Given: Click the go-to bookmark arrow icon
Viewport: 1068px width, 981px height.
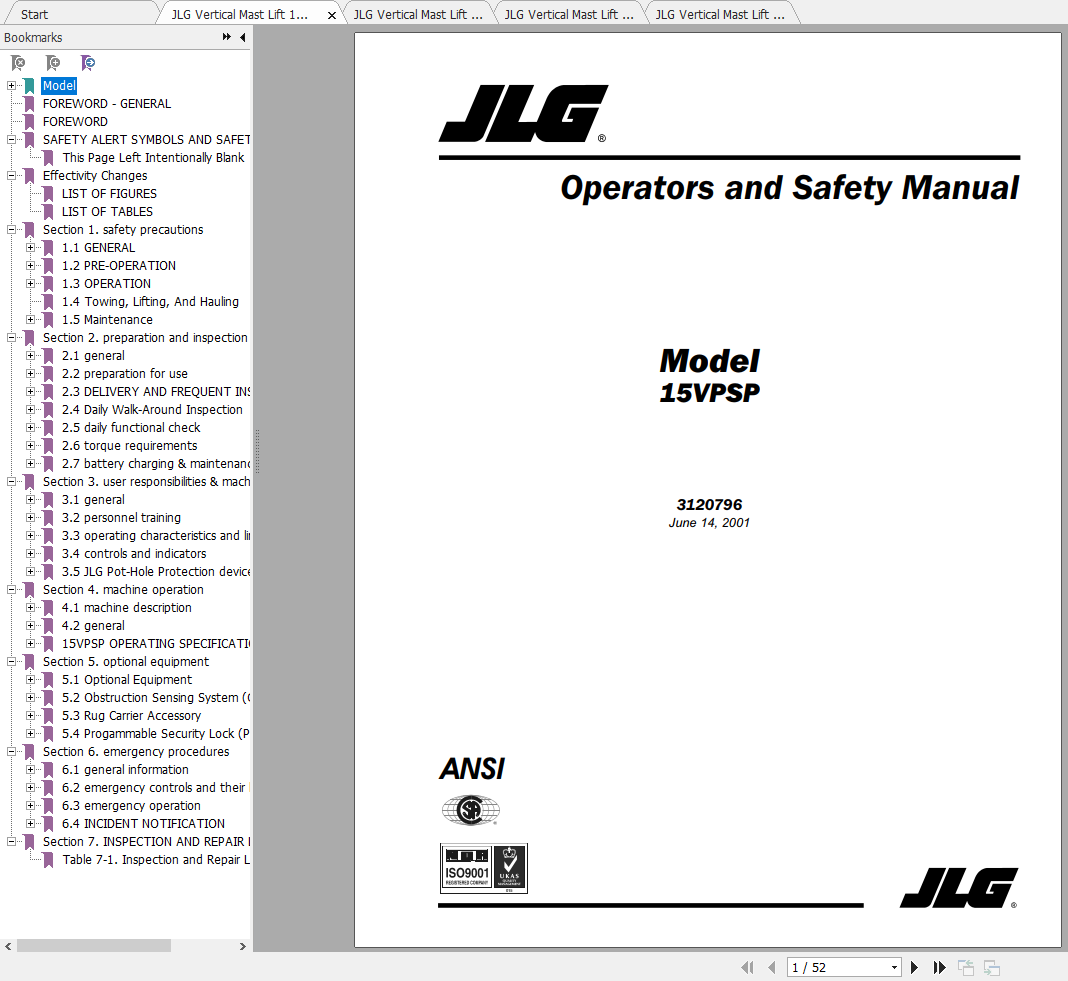Looking at the screenshot, I should pyautogui.click(x=88, y=63).
